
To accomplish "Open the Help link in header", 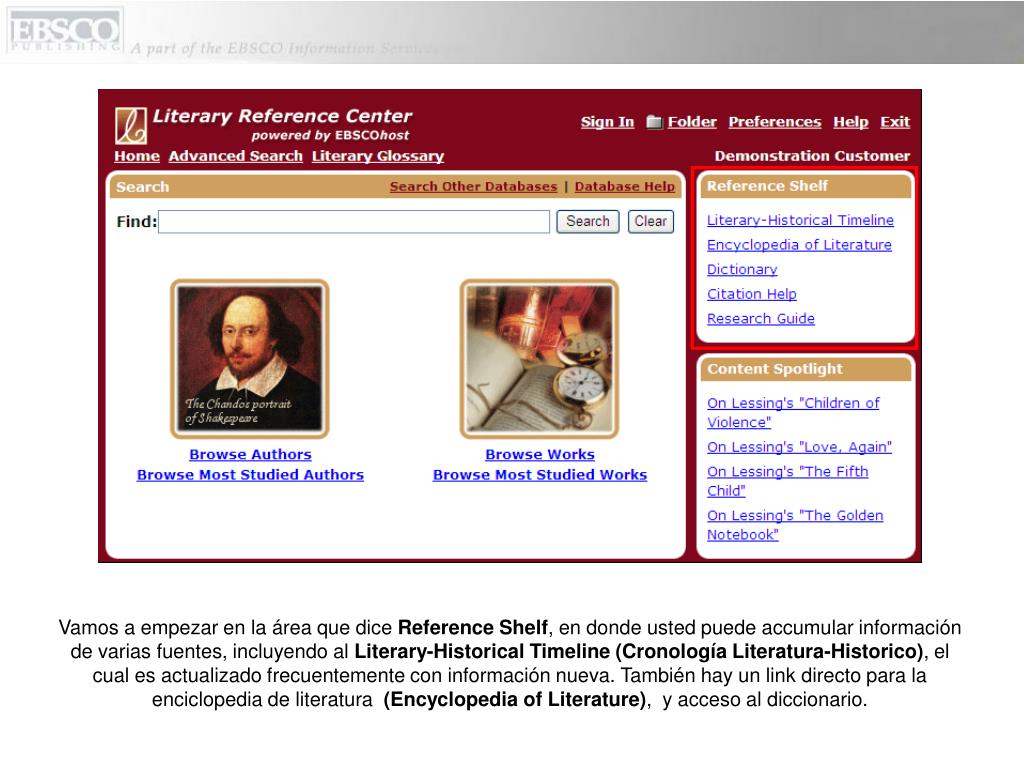I will [850, 121].
